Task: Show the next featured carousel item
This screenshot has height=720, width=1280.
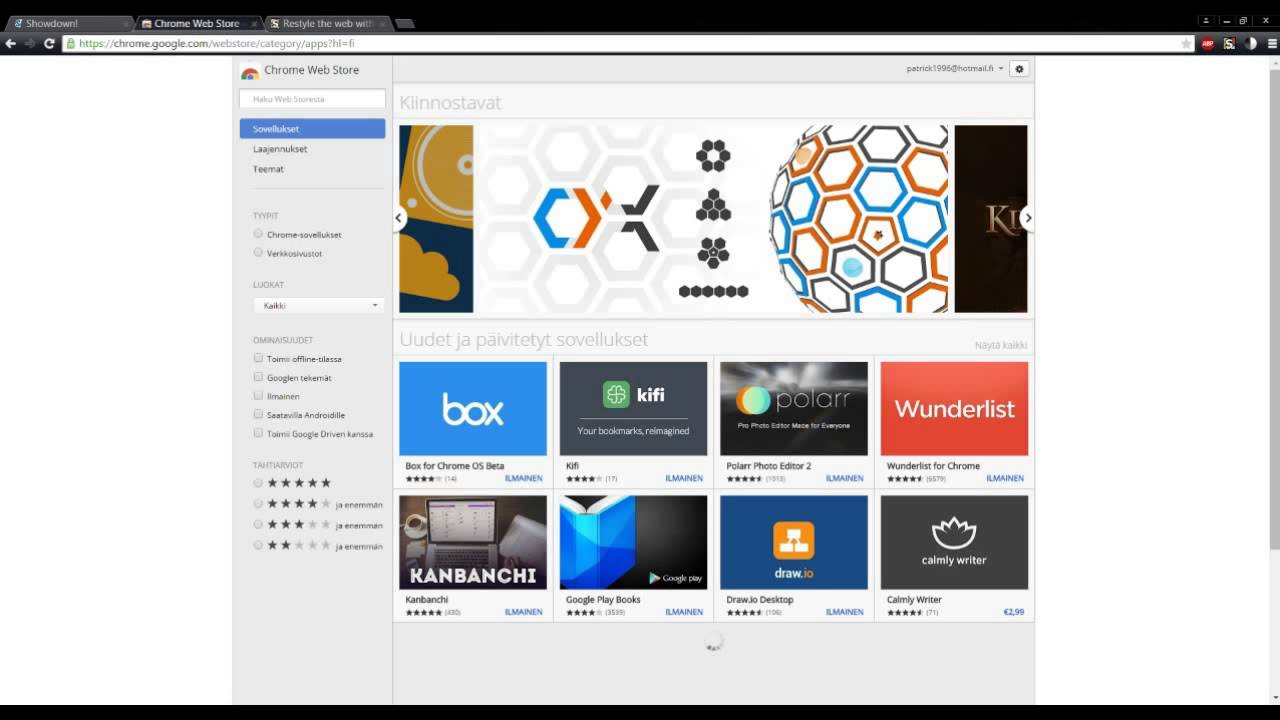Action: [x=1028, y=218]
